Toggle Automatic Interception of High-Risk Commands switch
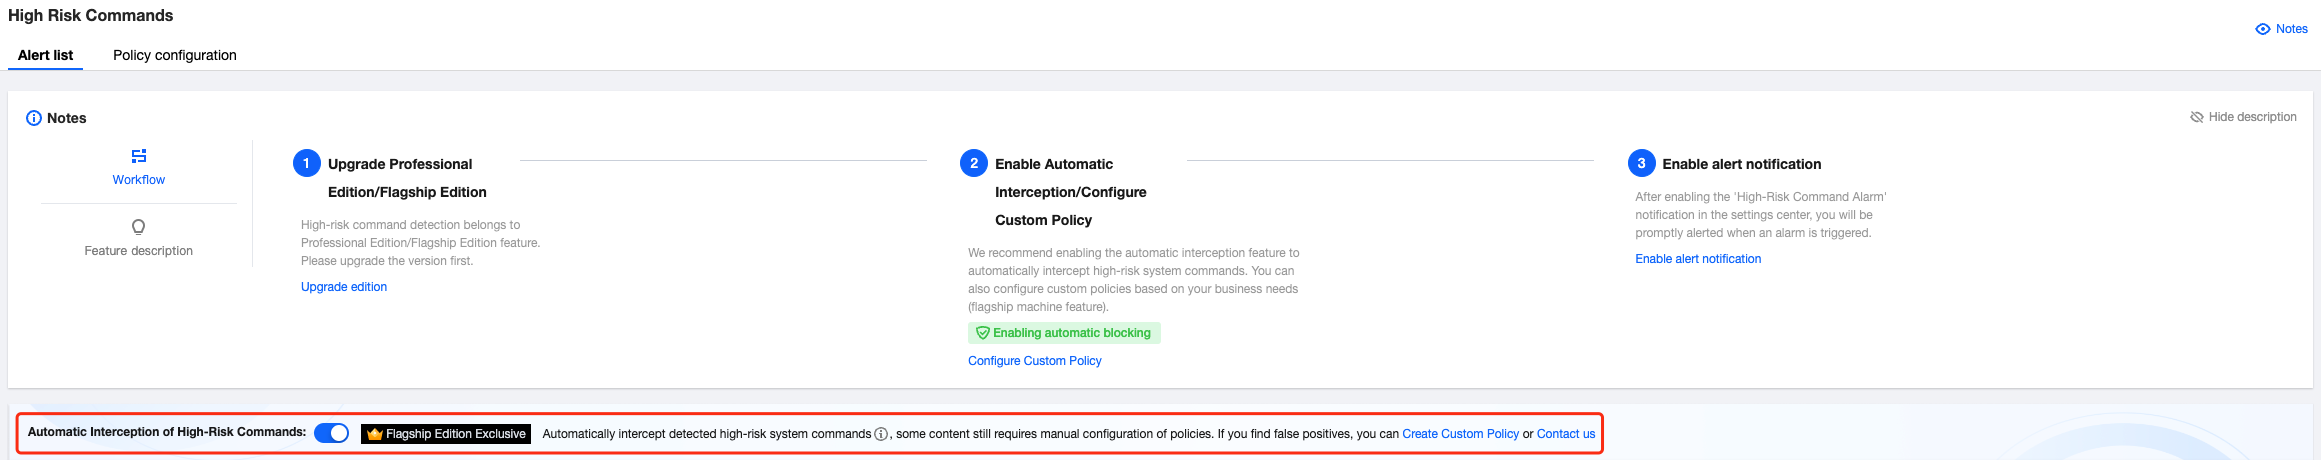2321x460 pixels. [x=331, y=433]
